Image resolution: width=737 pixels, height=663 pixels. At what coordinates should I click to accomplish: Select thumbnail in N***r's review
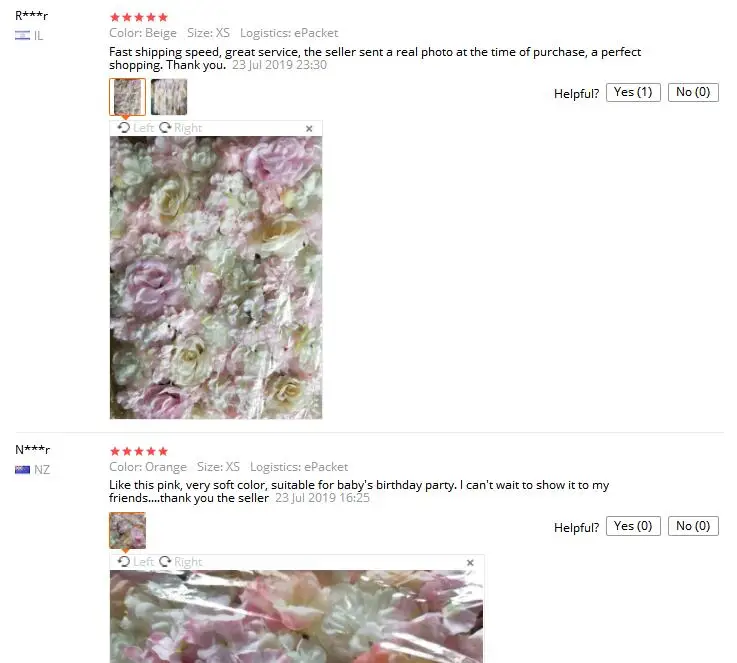tap(127, 530)
